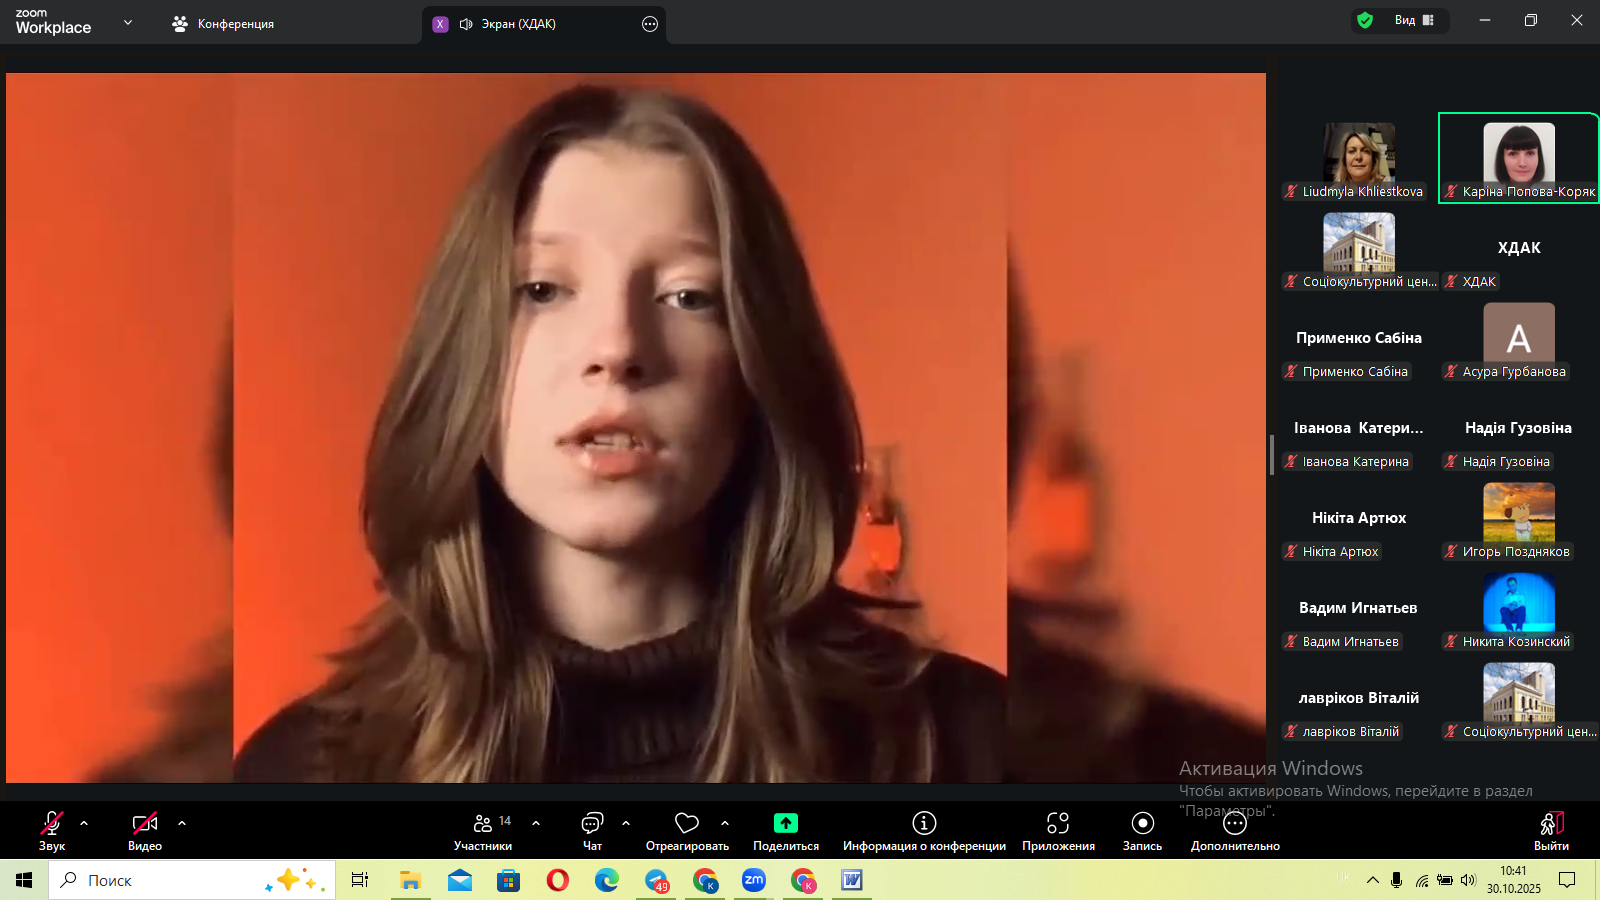Start recording with Запись button
The width and height of the screenshot is (1600, 900).
1142,823
